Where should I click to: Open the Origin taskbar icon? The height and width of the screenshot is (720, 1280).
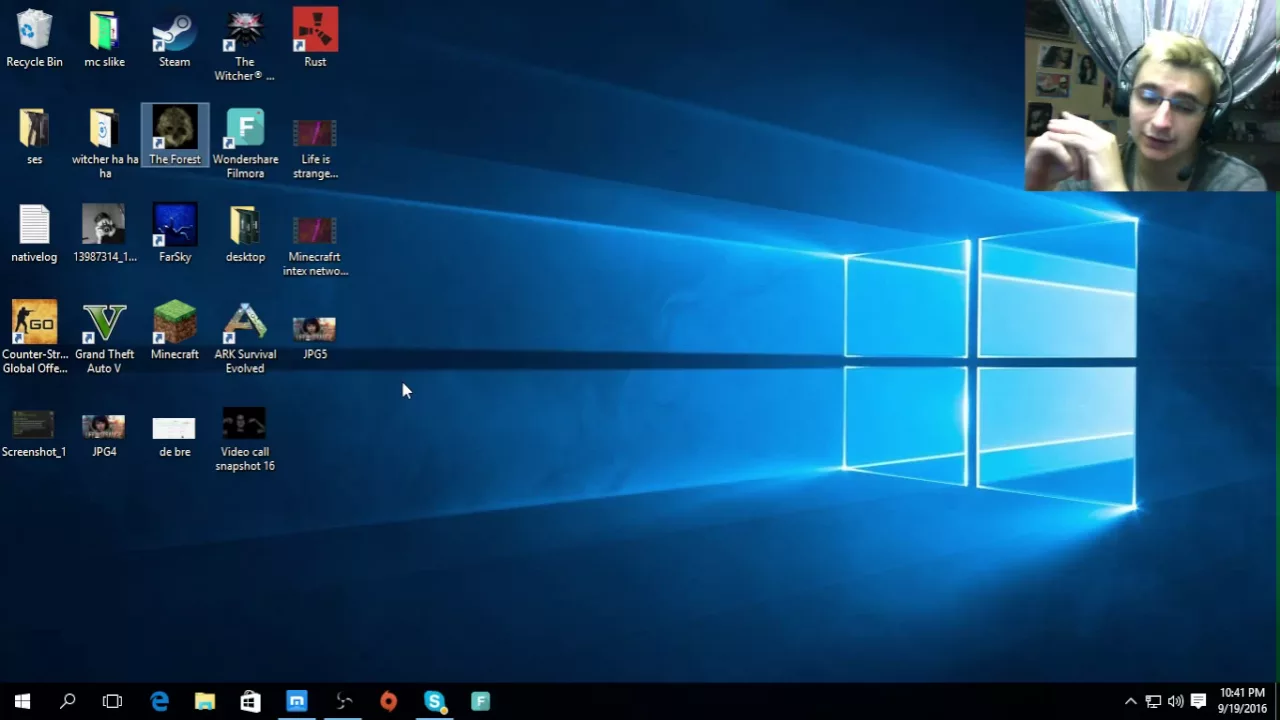[389, 701]
